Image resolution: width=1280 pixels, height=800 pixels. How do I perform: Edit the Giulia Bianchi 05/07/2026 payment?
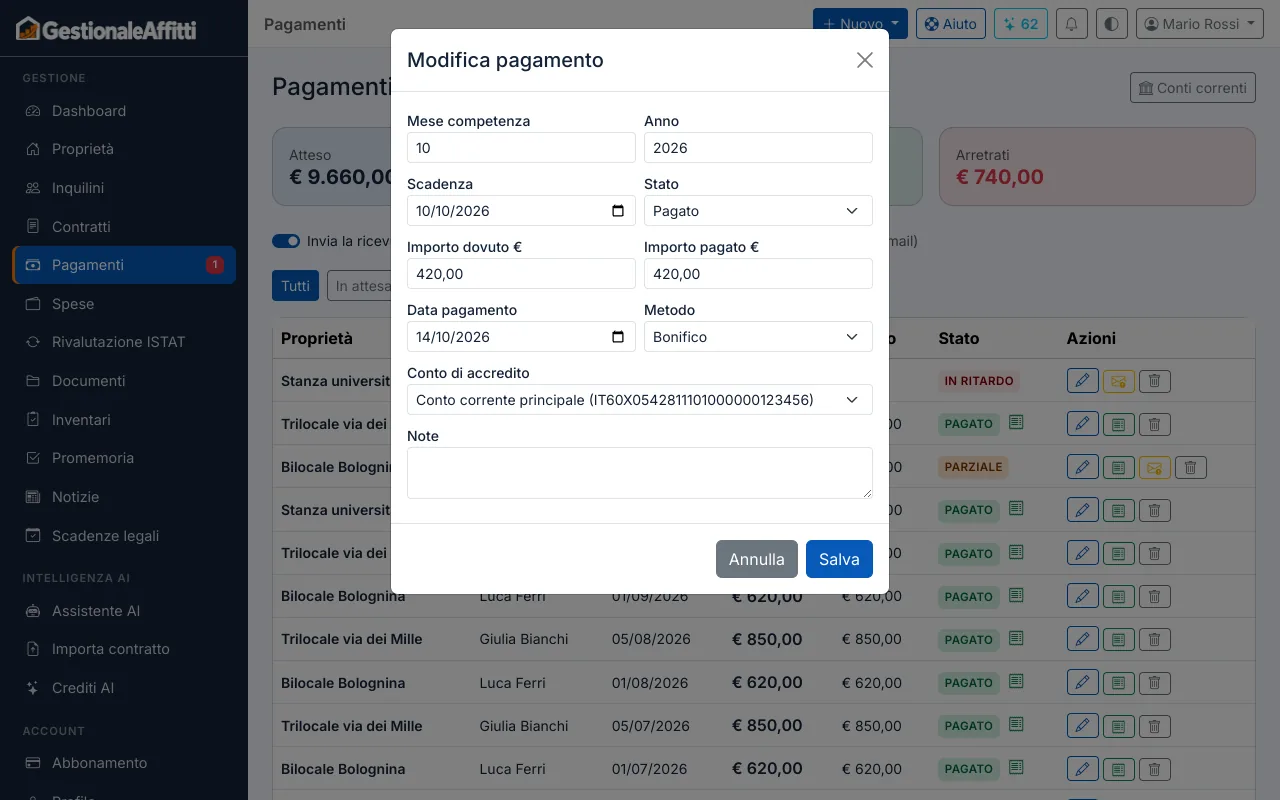click(x=1082, y=726)
